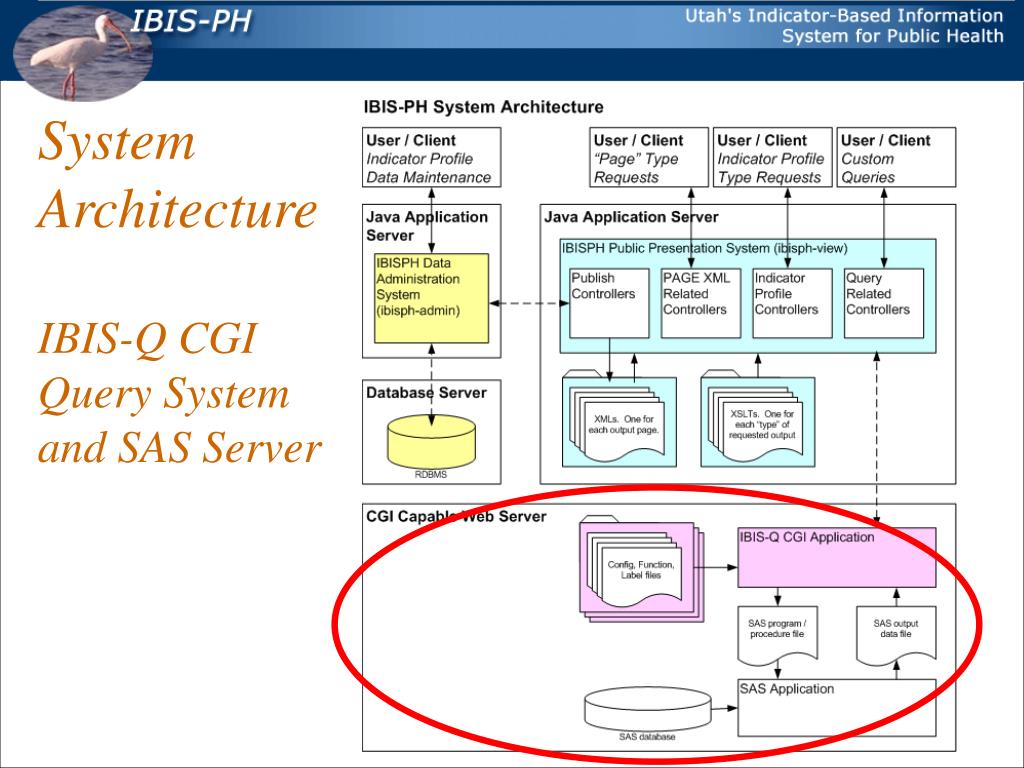1024x768 pixels.
Task: Click the yellow IBISPH Data Administration System box
Action: coord(431,298)
